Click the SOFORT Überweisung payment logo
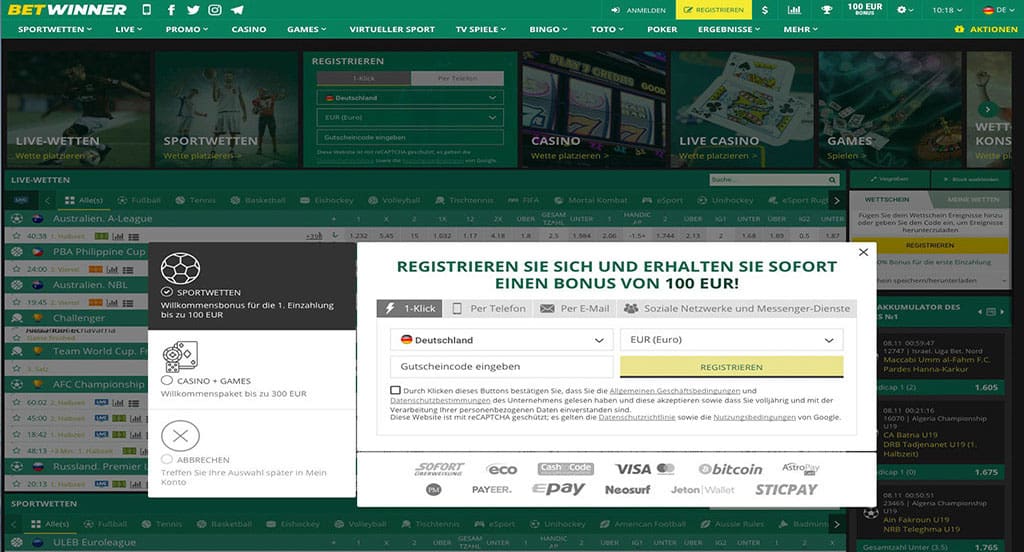 (x=440, y=468)
